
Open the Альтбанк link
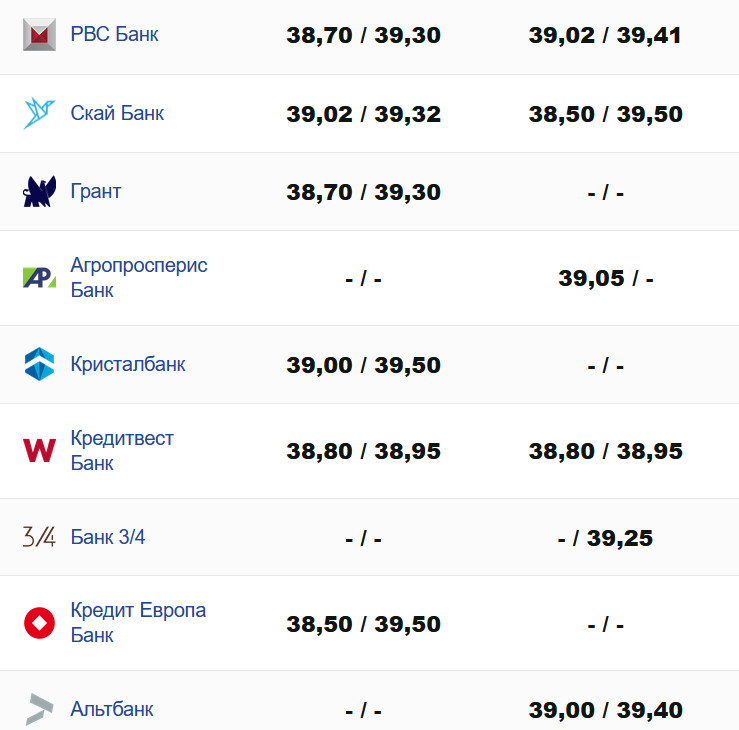(112, 709)
